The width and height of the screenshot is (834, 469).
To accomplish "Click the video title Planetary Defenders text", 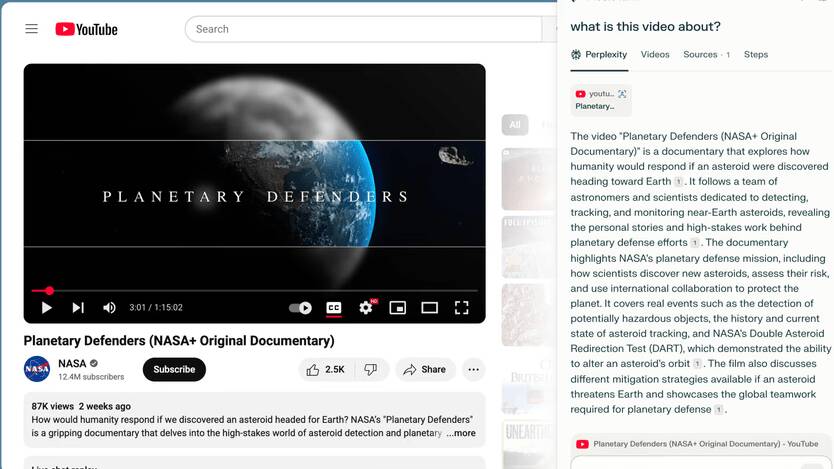I will click(x=179, y=341).
